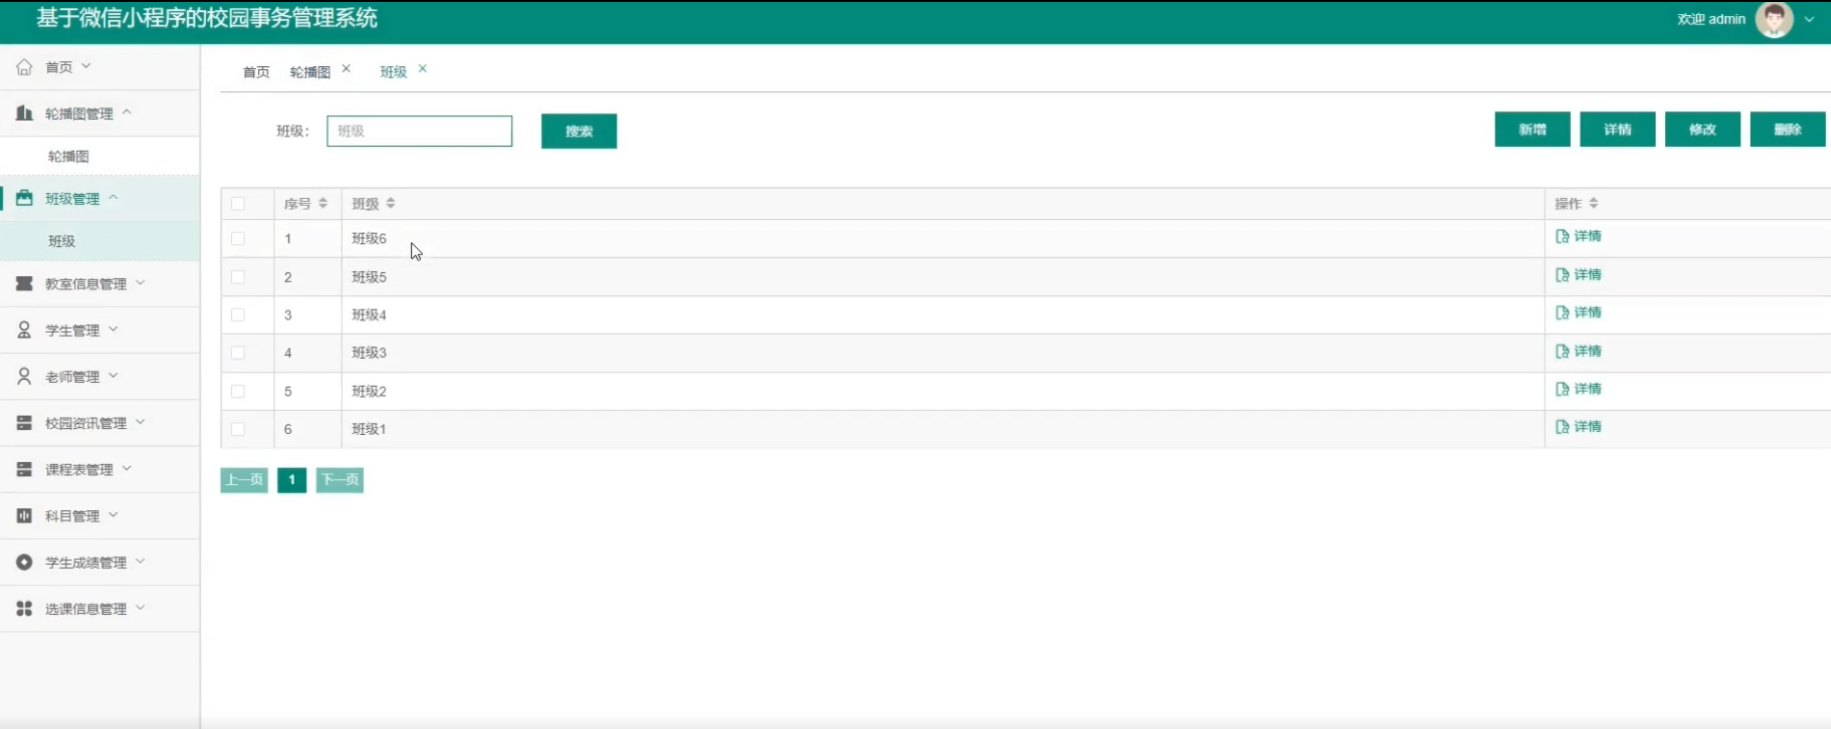Click the home icon in sidebar
1831x729 pixels.
click(x=24, y=67)
